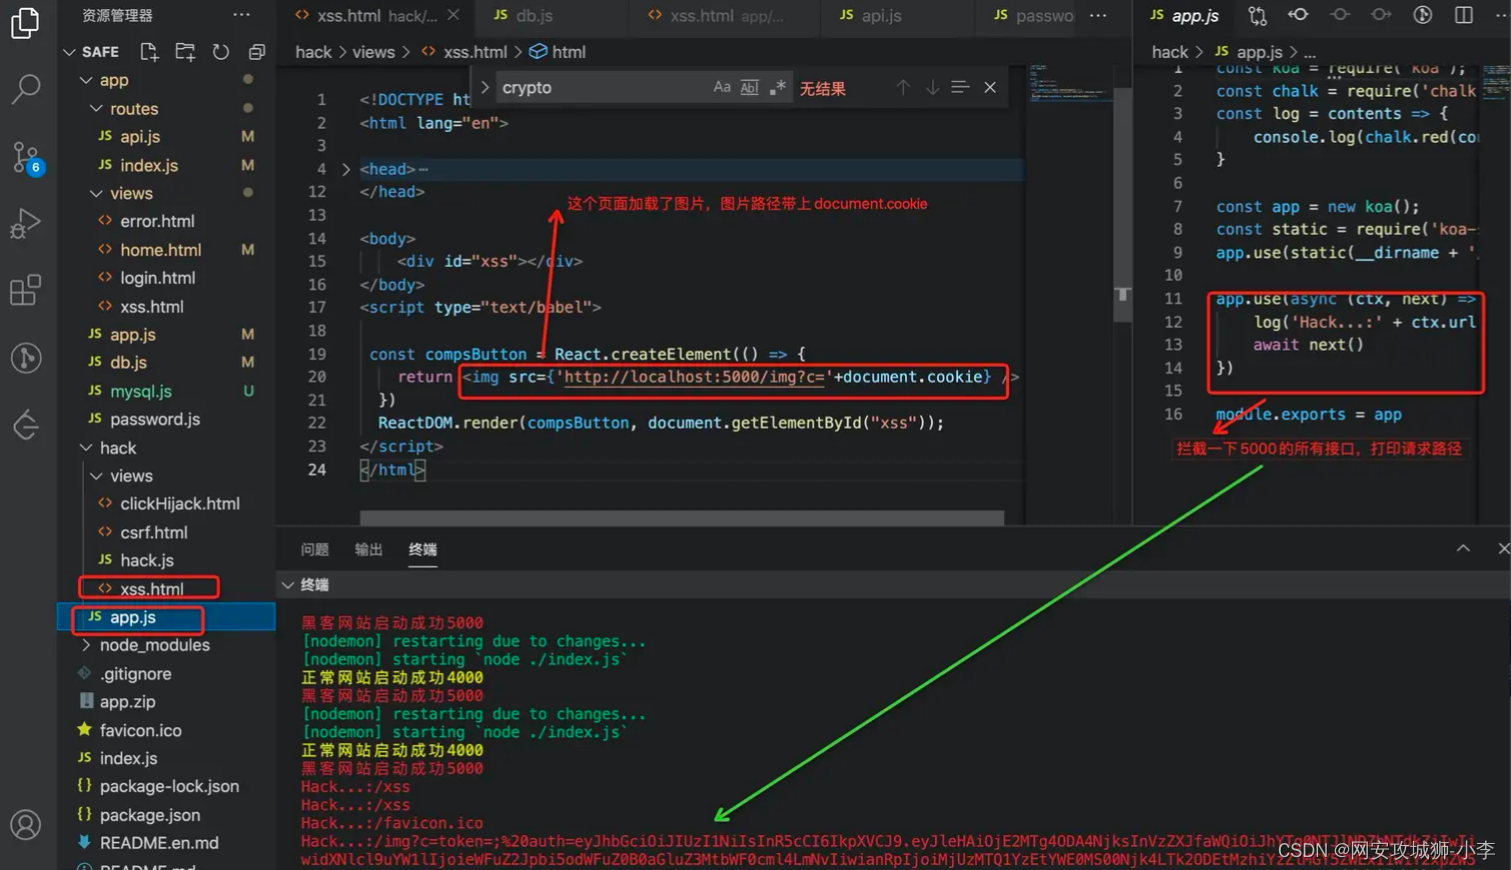1511x870 pixels.
Task: Open README.en.md in explorer
Action: (159, 843)
